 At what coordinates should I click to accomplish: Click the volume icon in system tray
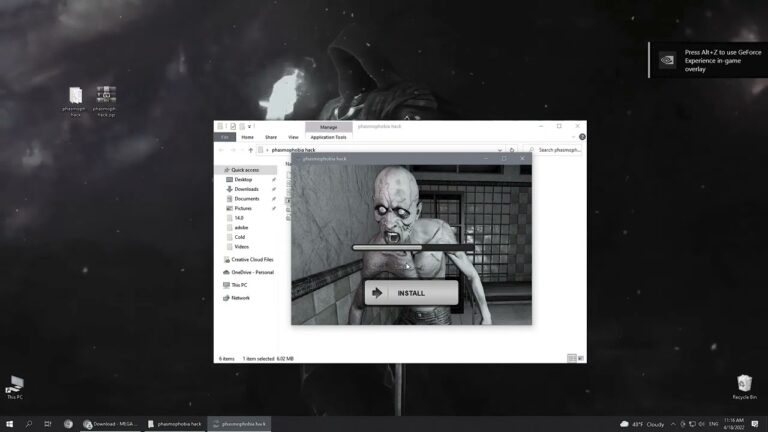[x=701, y=424]
